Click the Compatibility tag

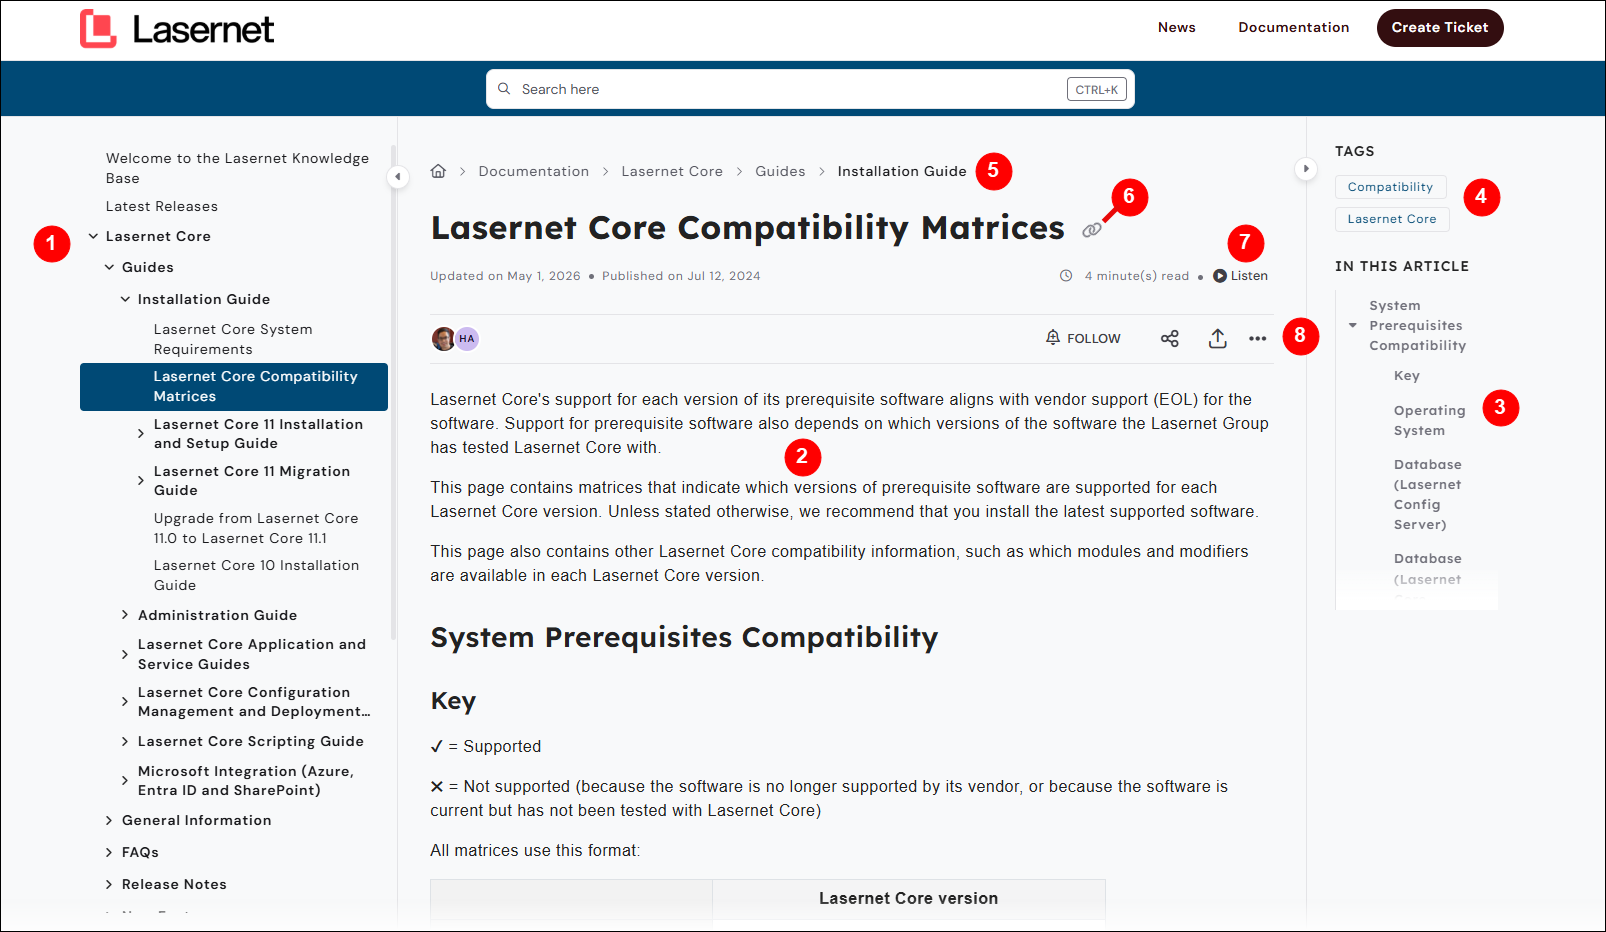pyautogui.click(x=1390, y=187)
